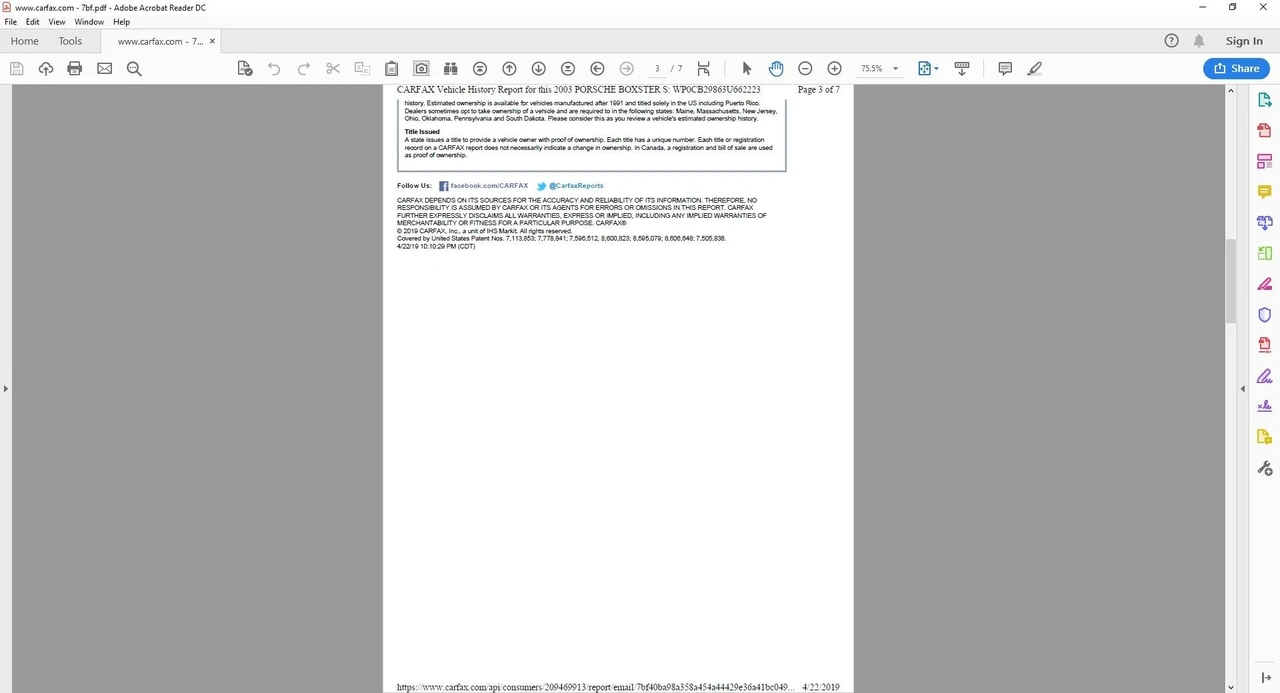Collapse the right tools pane arrow
Image resolution: width=1280 pixels, height=693 pixels.
click(1243, 388)
